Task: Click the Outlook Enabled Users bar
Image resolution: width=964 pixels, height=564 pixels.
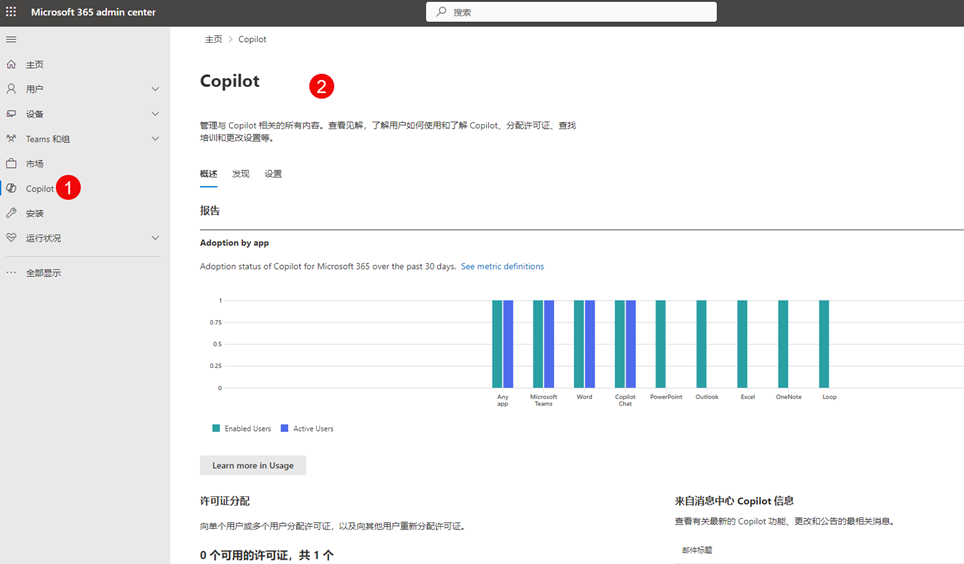Action: 701,344
